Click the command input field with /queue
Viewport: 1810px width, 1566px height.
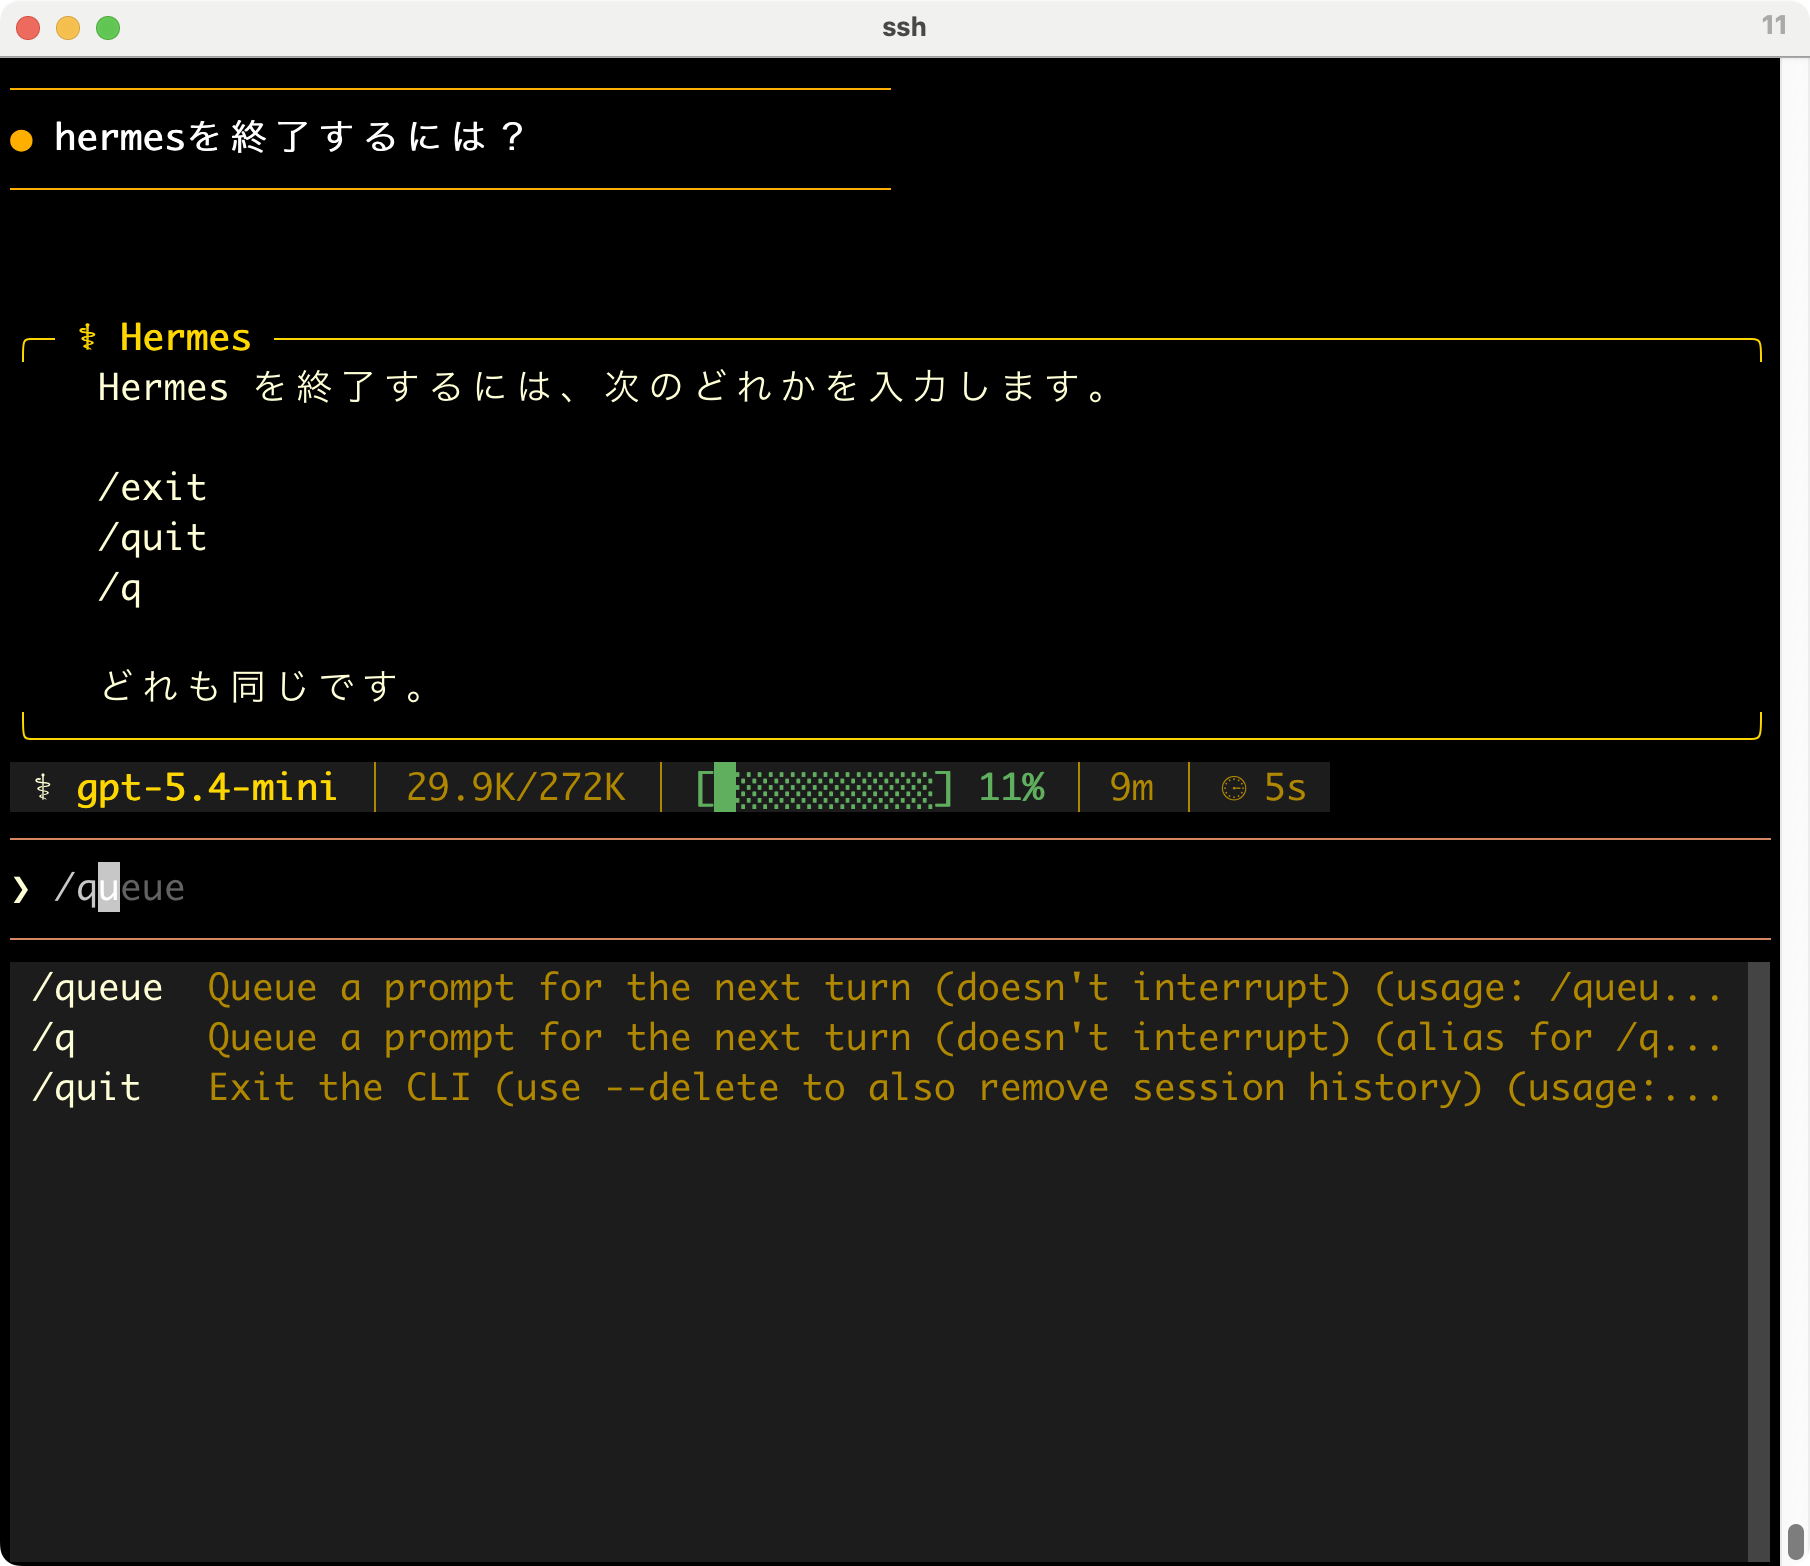point(890,888)
